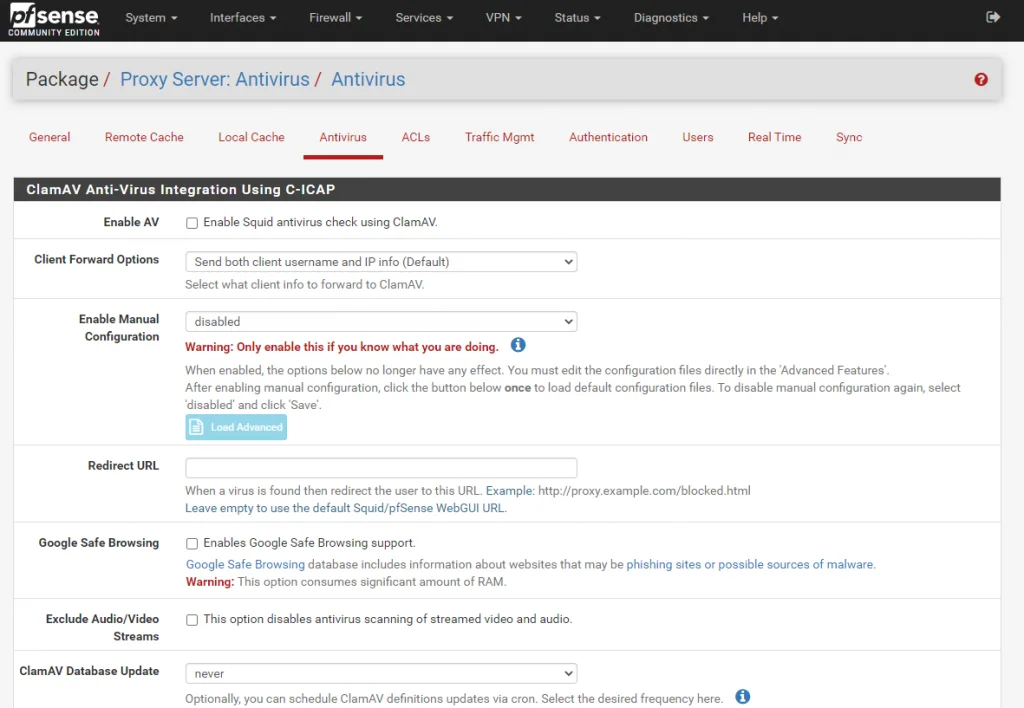Open the Real Time tab

point(775,137)
